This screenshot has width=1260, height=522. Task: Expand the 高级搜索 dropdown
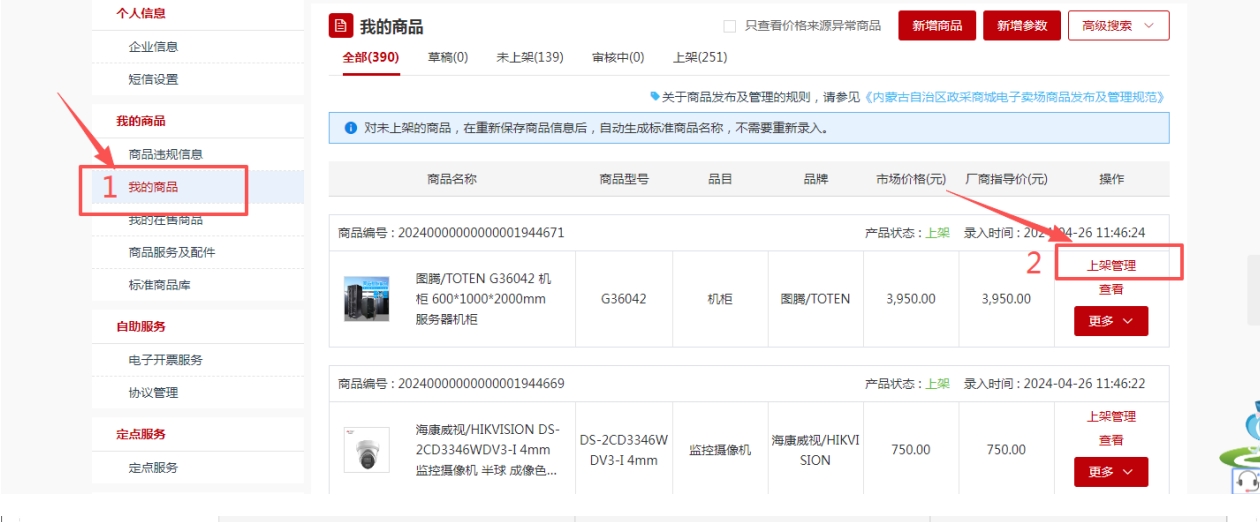pyautogui.click(x=1118, y=26)
